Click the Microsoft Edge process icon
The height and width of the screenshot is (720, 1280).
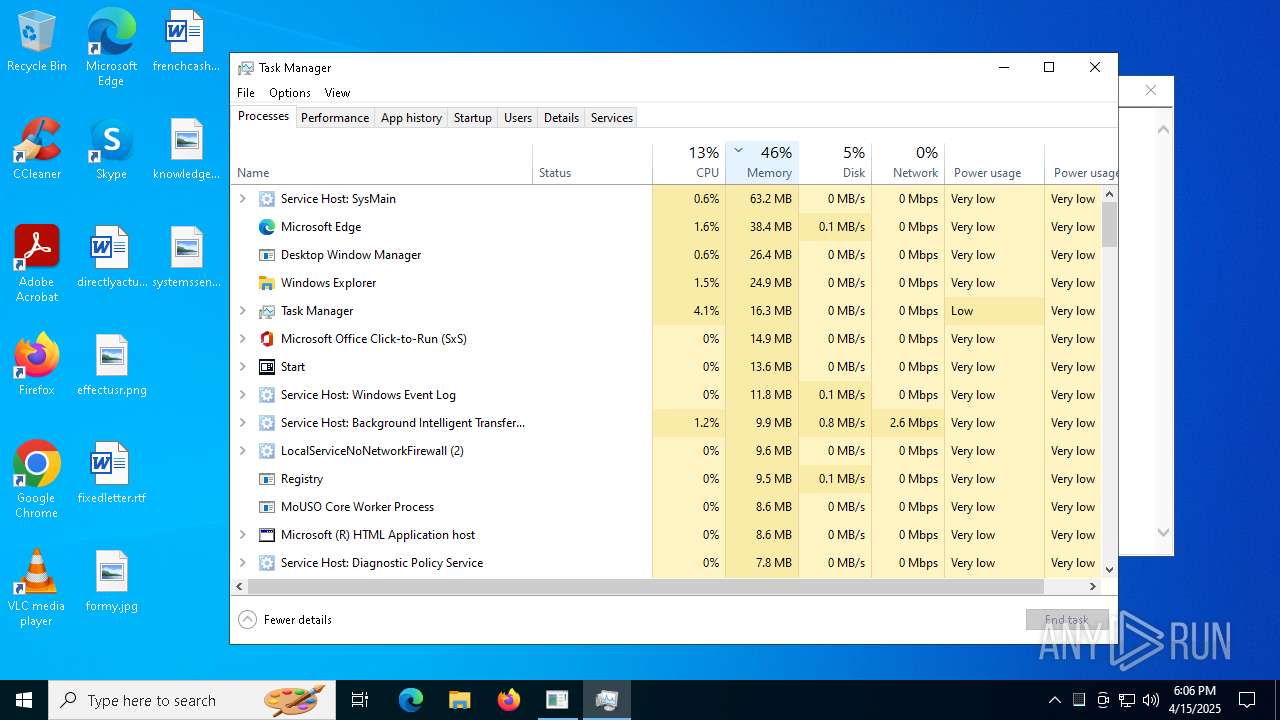tap(267, 227)
